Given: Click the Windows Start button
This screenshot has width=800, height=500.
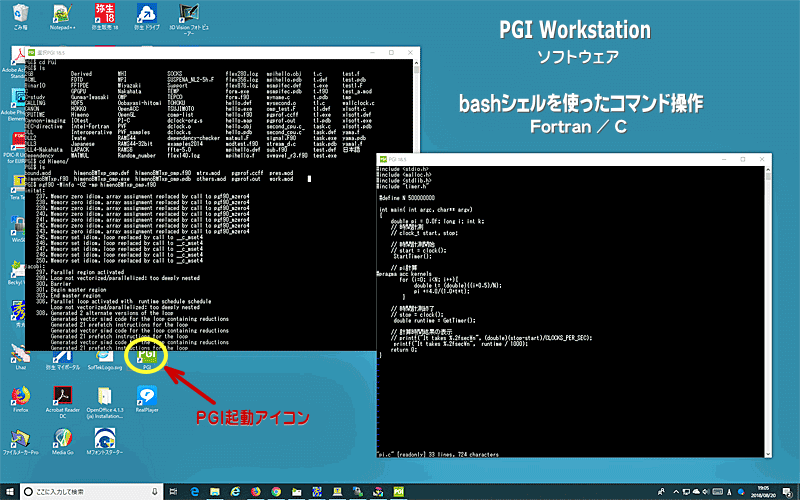Looking at the screenshot, I should pyautogui.click(x=10, y=491).
